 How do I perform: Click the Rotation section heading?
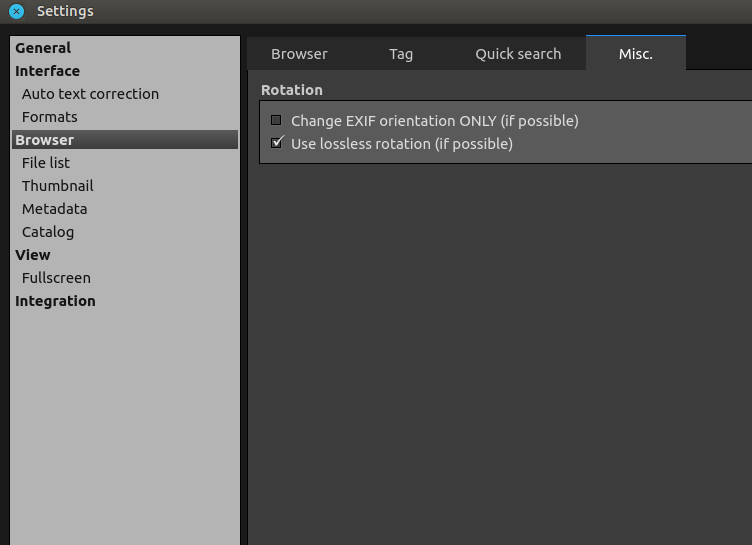pos(292,90)
